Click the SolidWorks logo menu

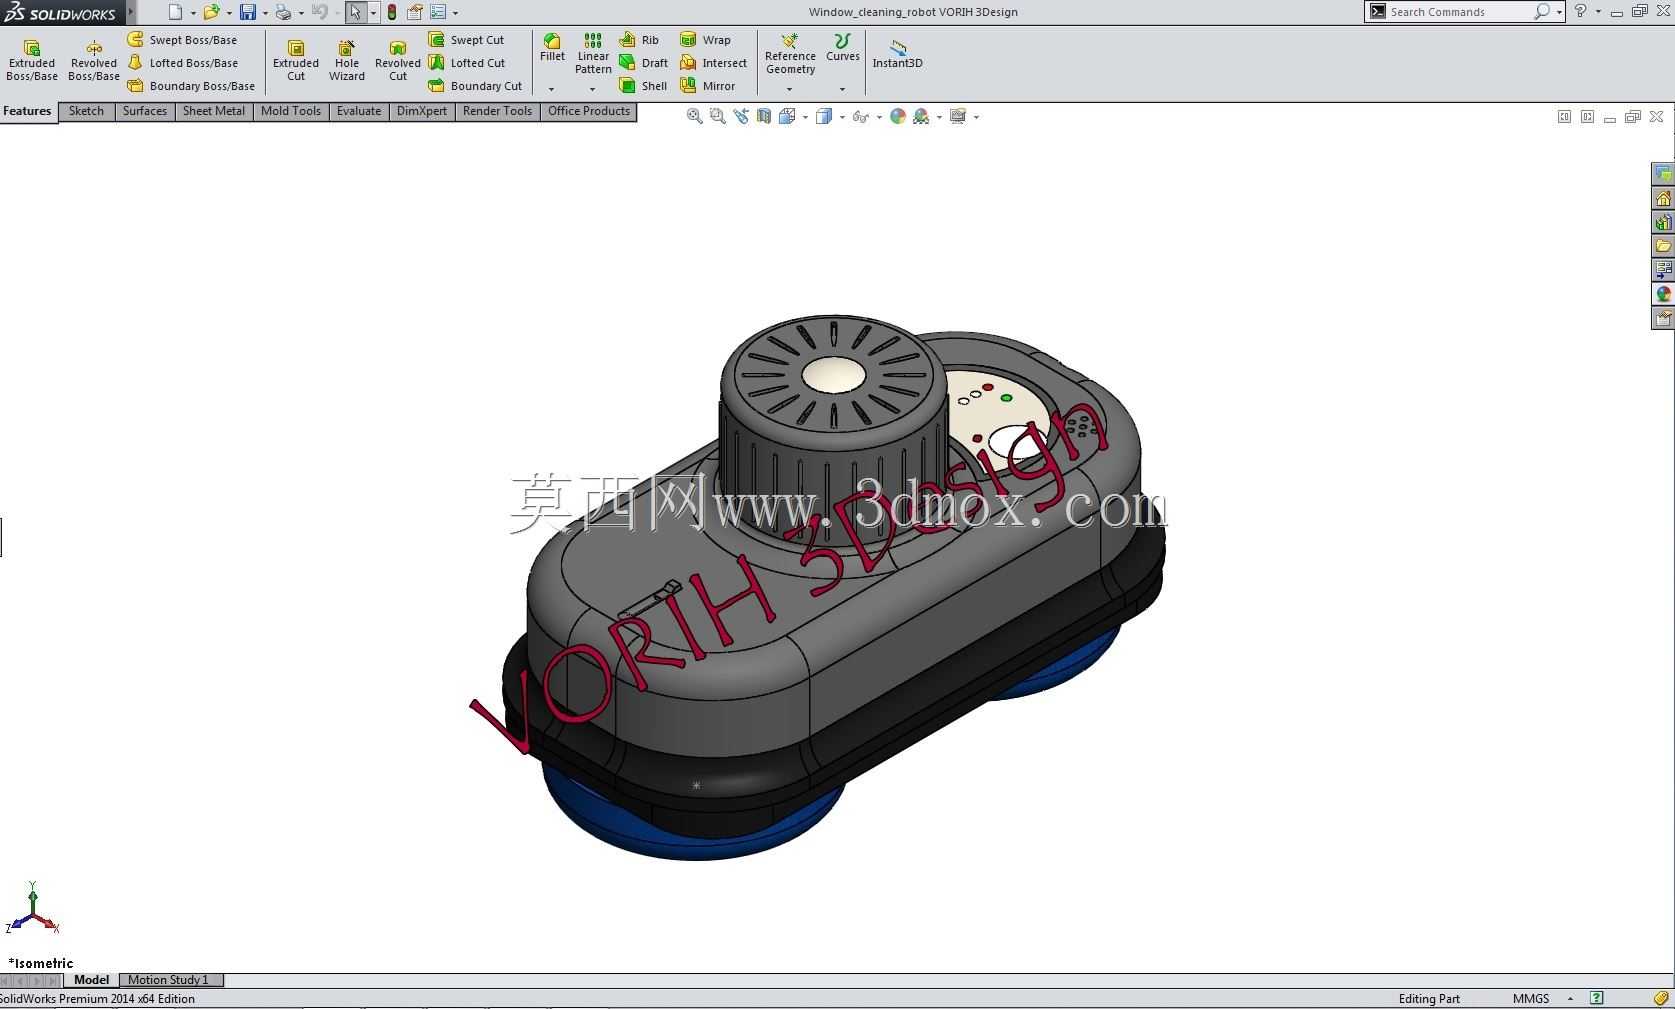(62, 12)
